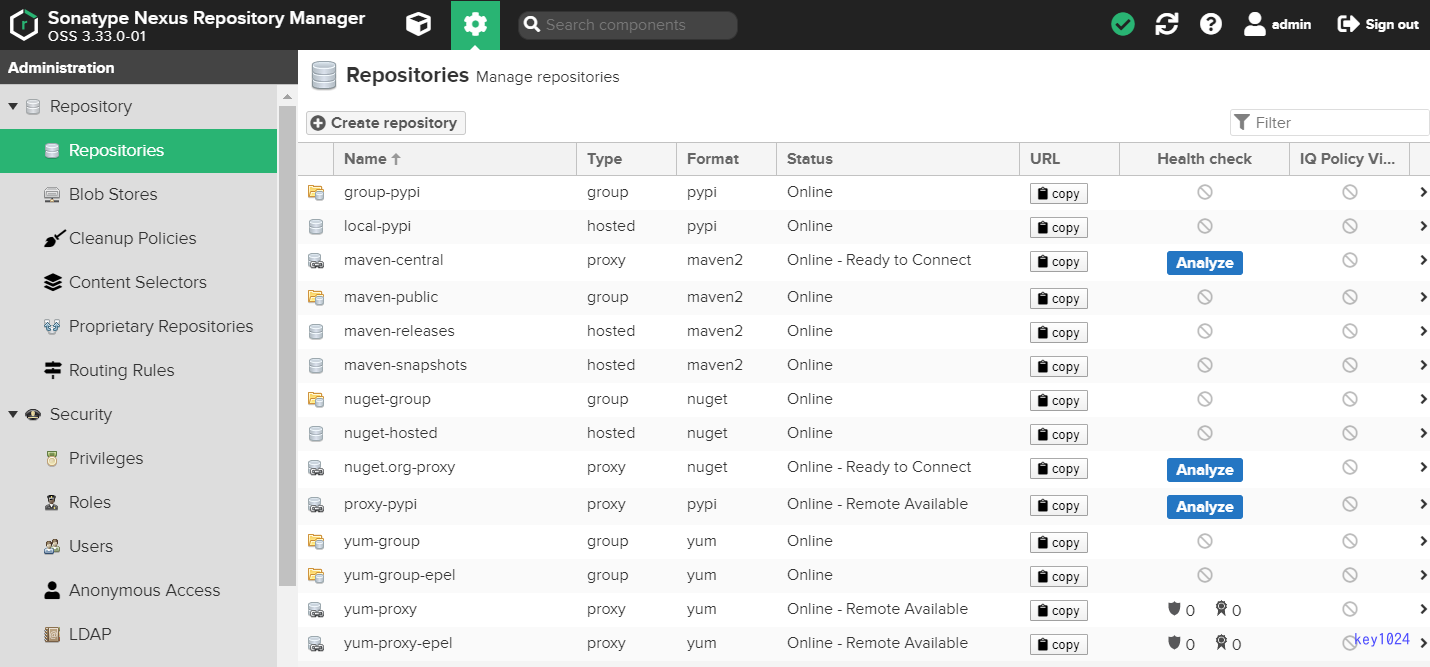
Task: Sort by the Type column header
Action: (627, 159)
